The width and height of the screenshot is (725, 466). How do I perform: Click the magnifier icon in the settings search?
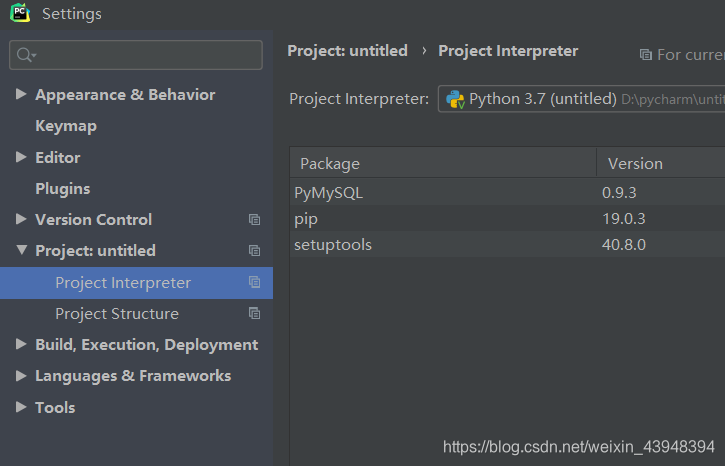(25, 55)
